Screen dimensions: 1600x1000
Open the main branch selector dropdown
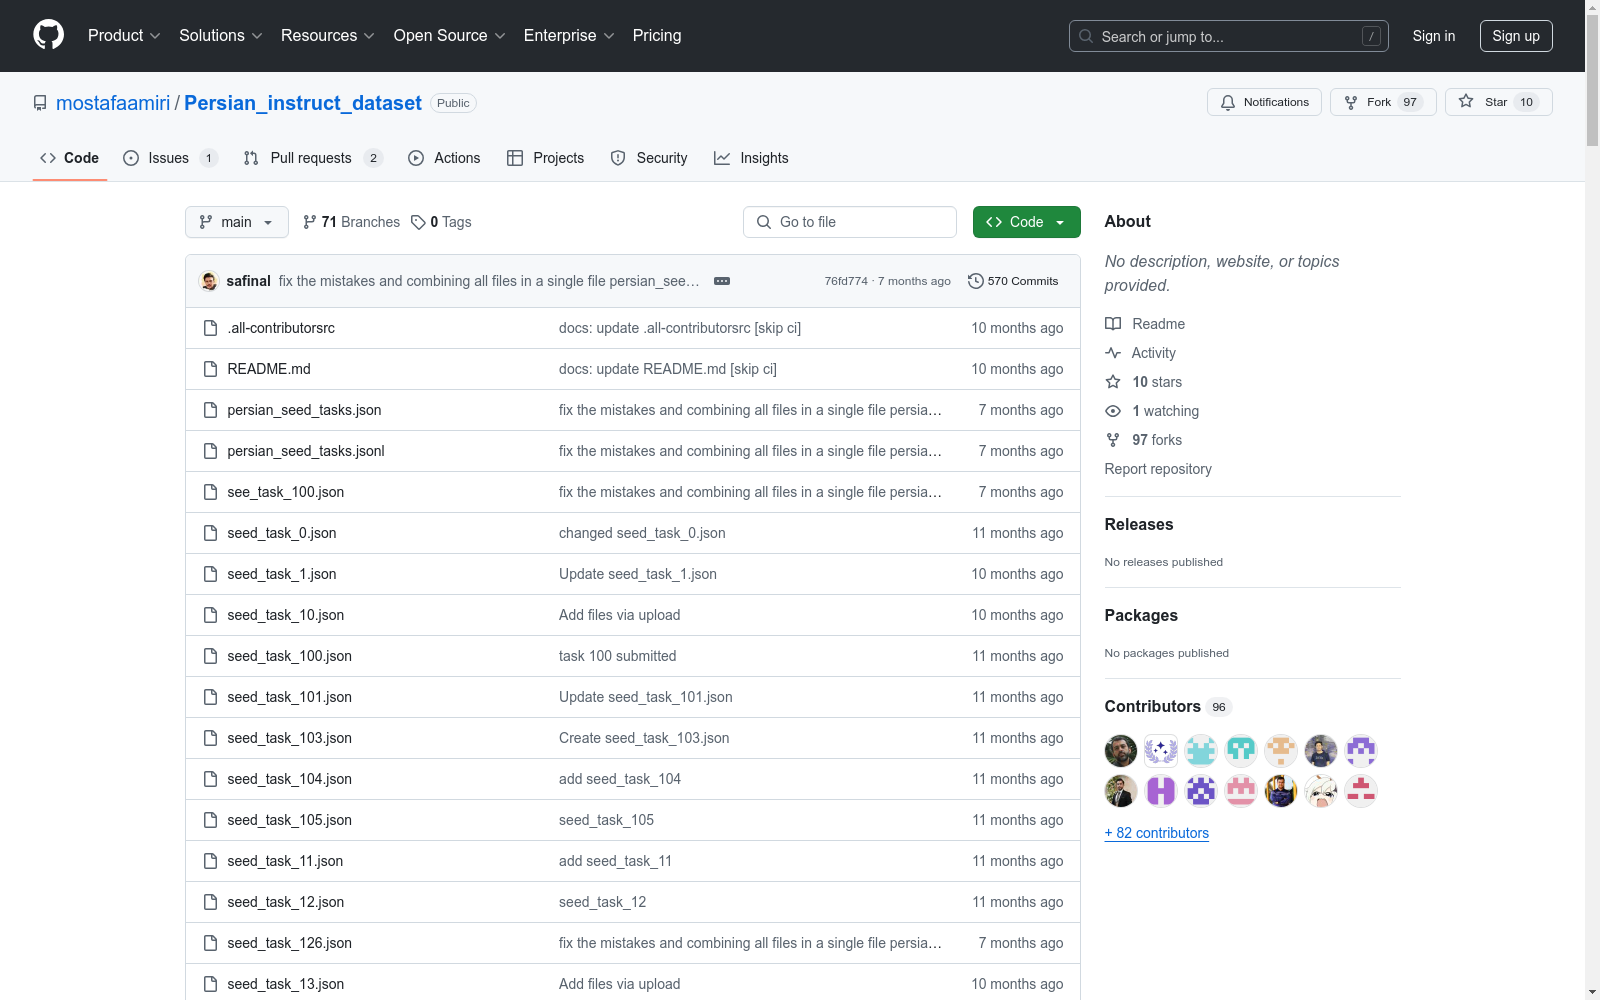[x=237, y=222]
